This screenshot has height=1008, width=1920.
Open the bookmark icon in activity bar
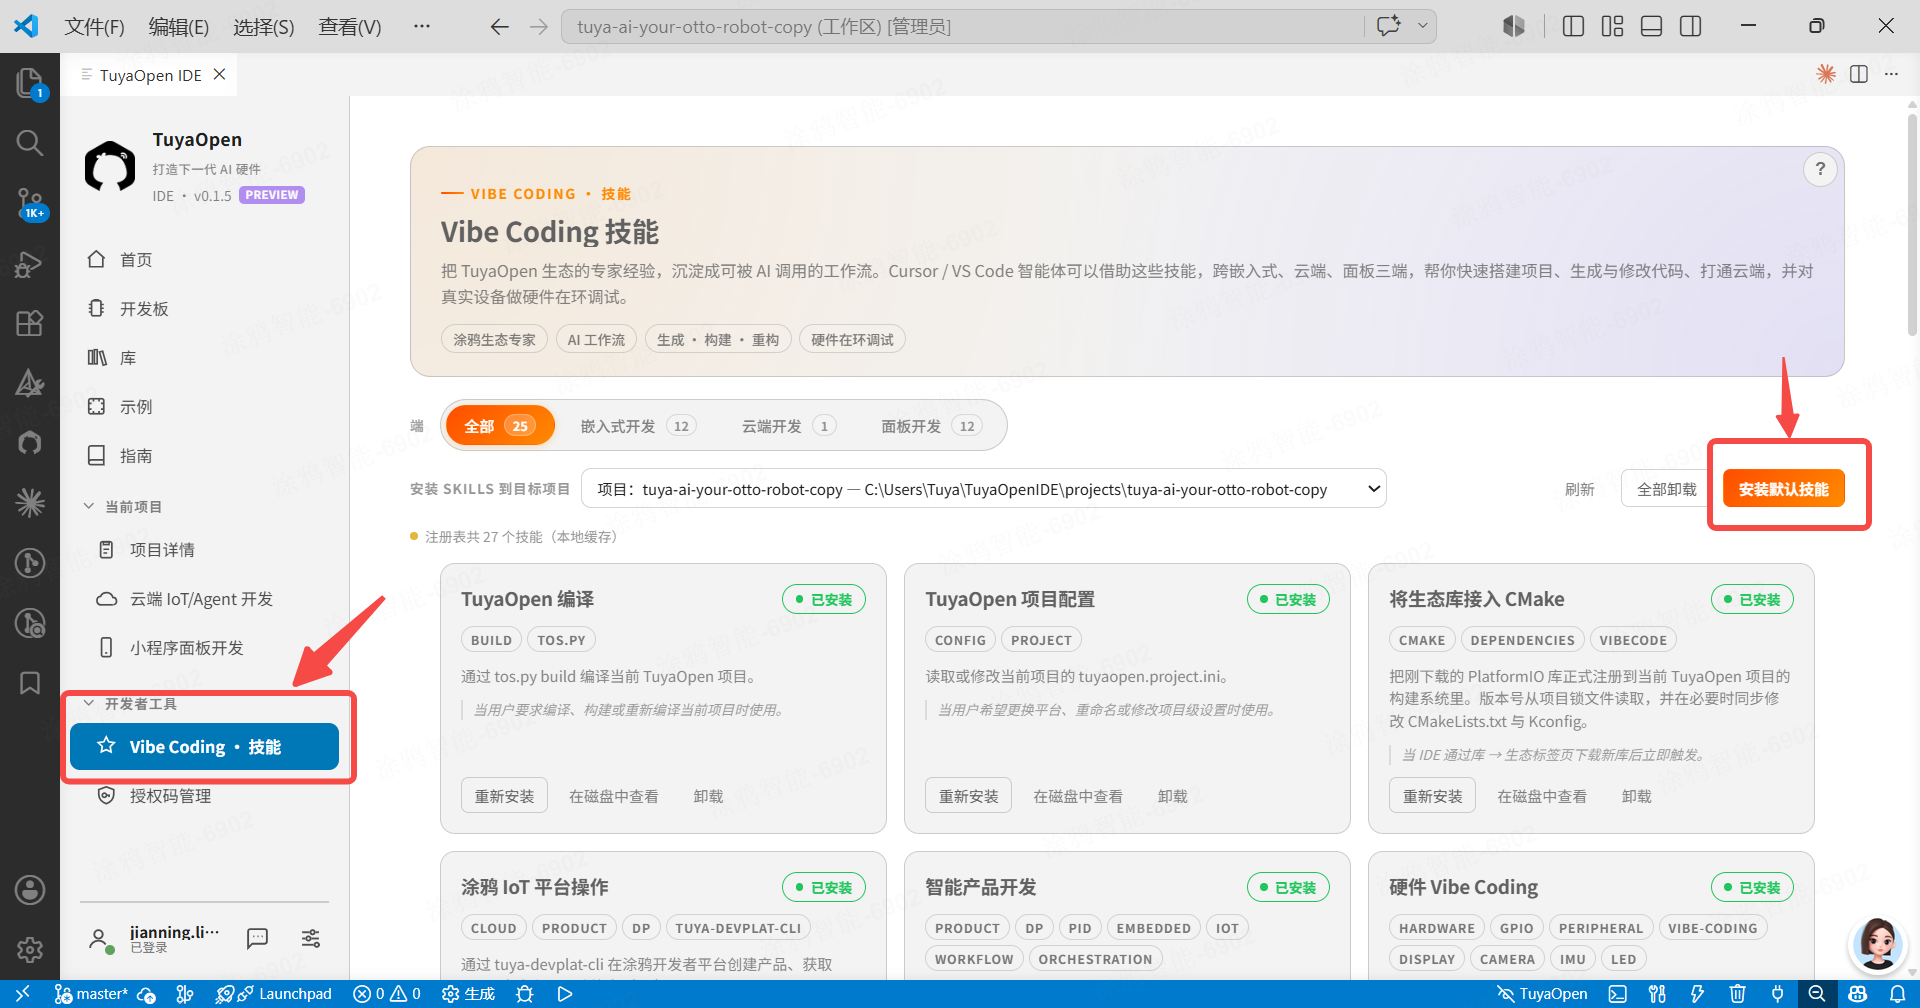30,683
